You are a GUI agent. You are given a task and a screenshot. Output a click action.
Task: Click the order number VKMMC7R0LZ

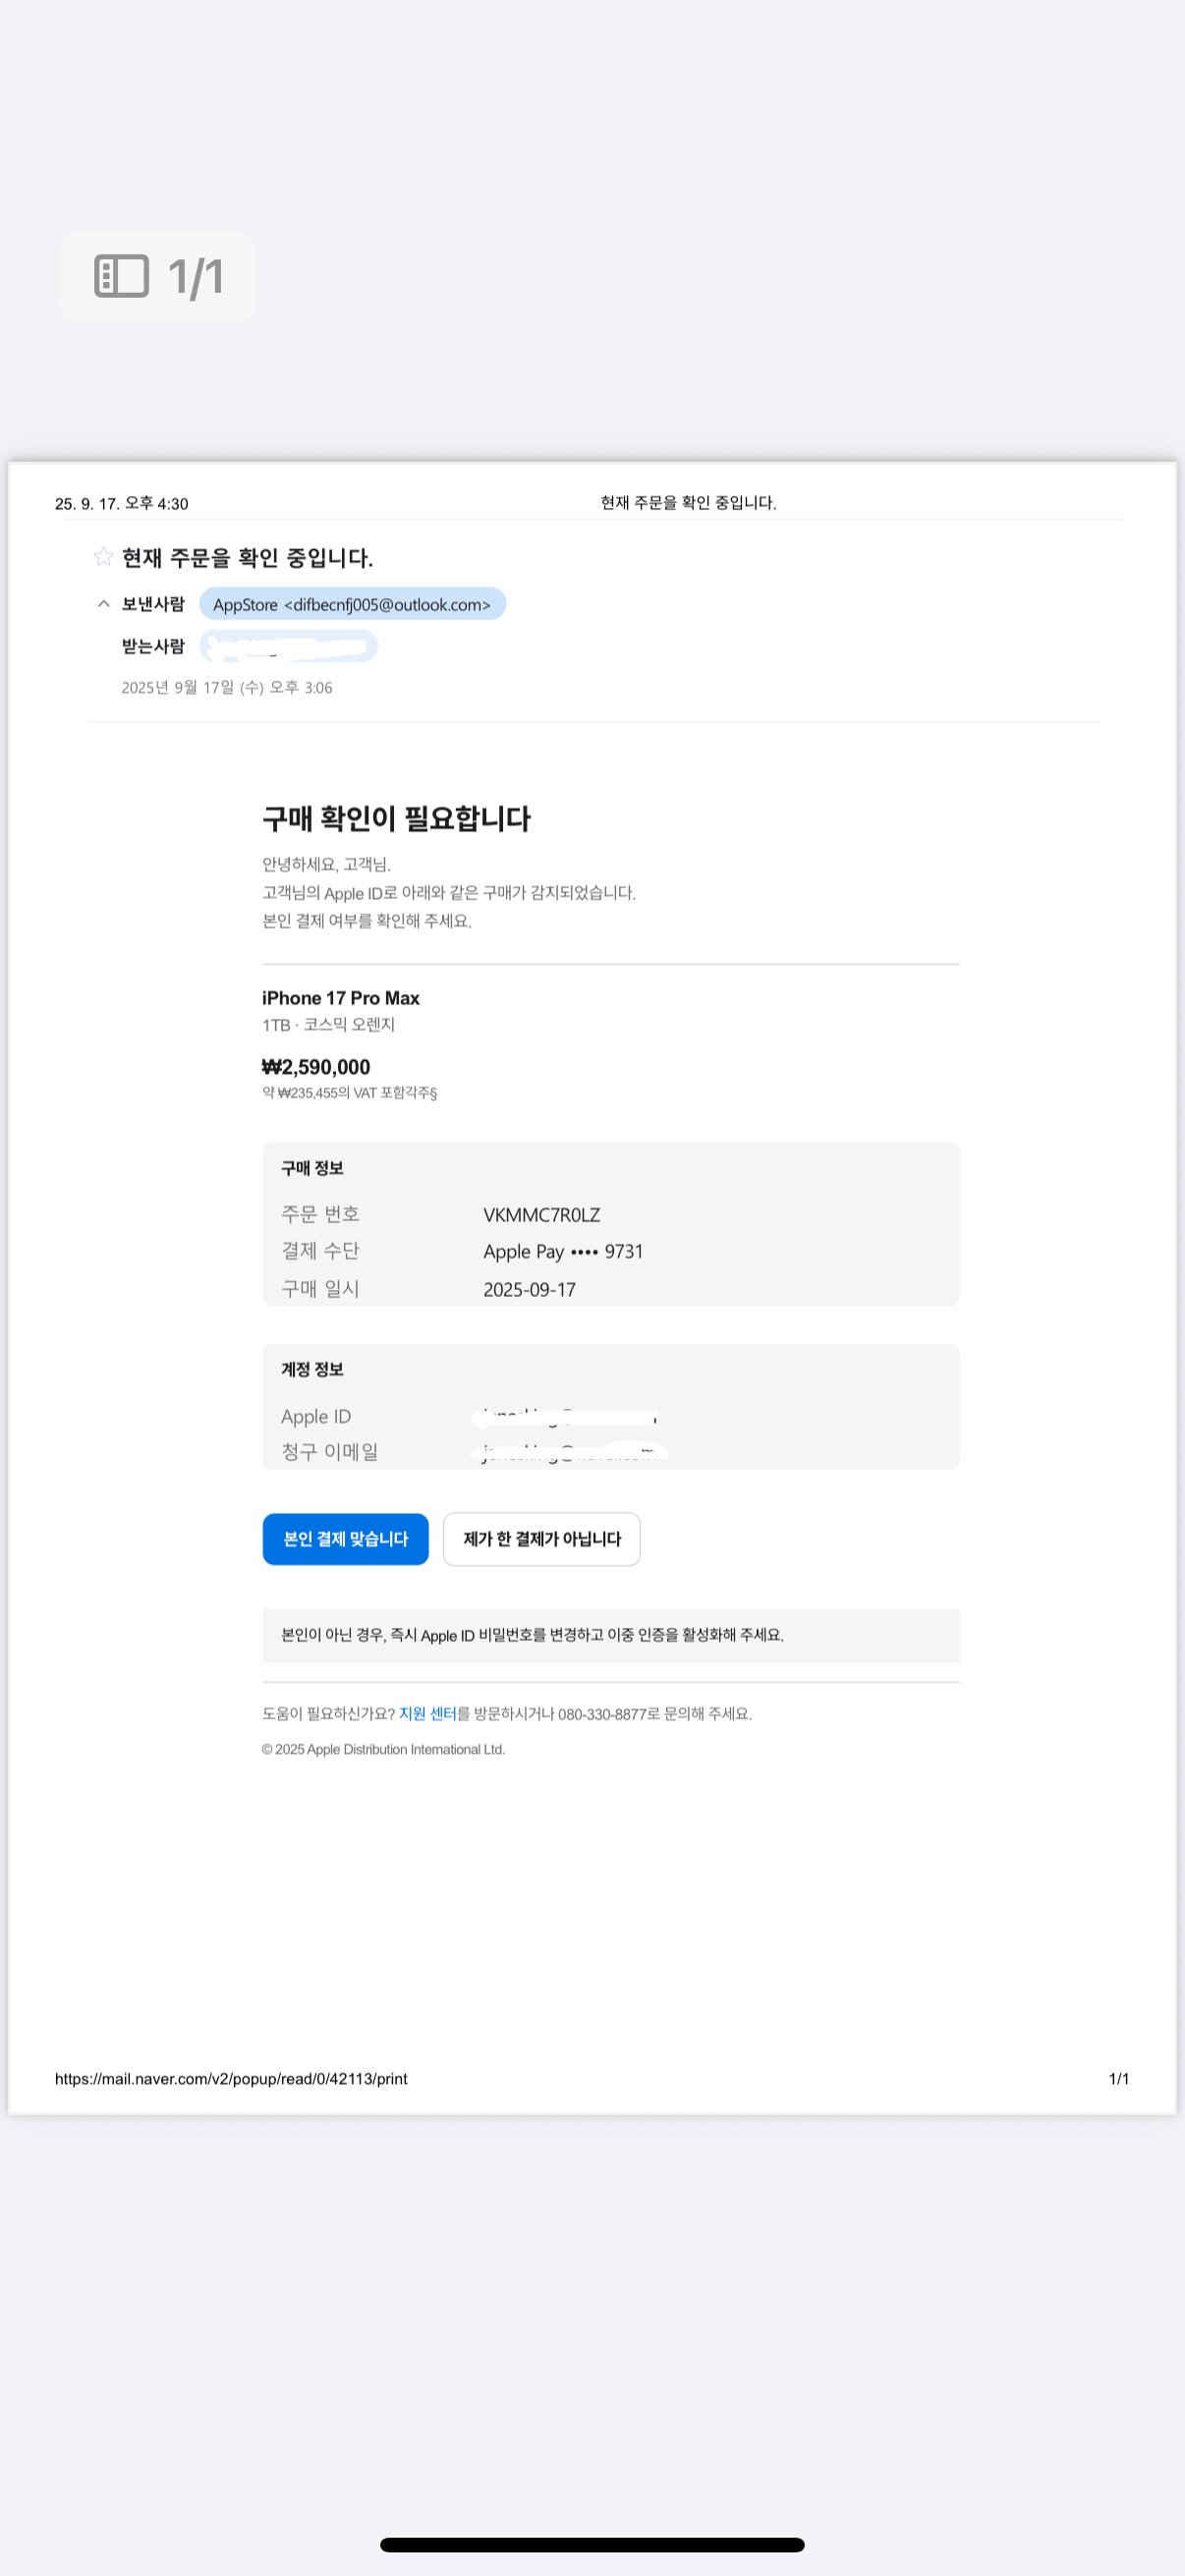click(541, 1215)
